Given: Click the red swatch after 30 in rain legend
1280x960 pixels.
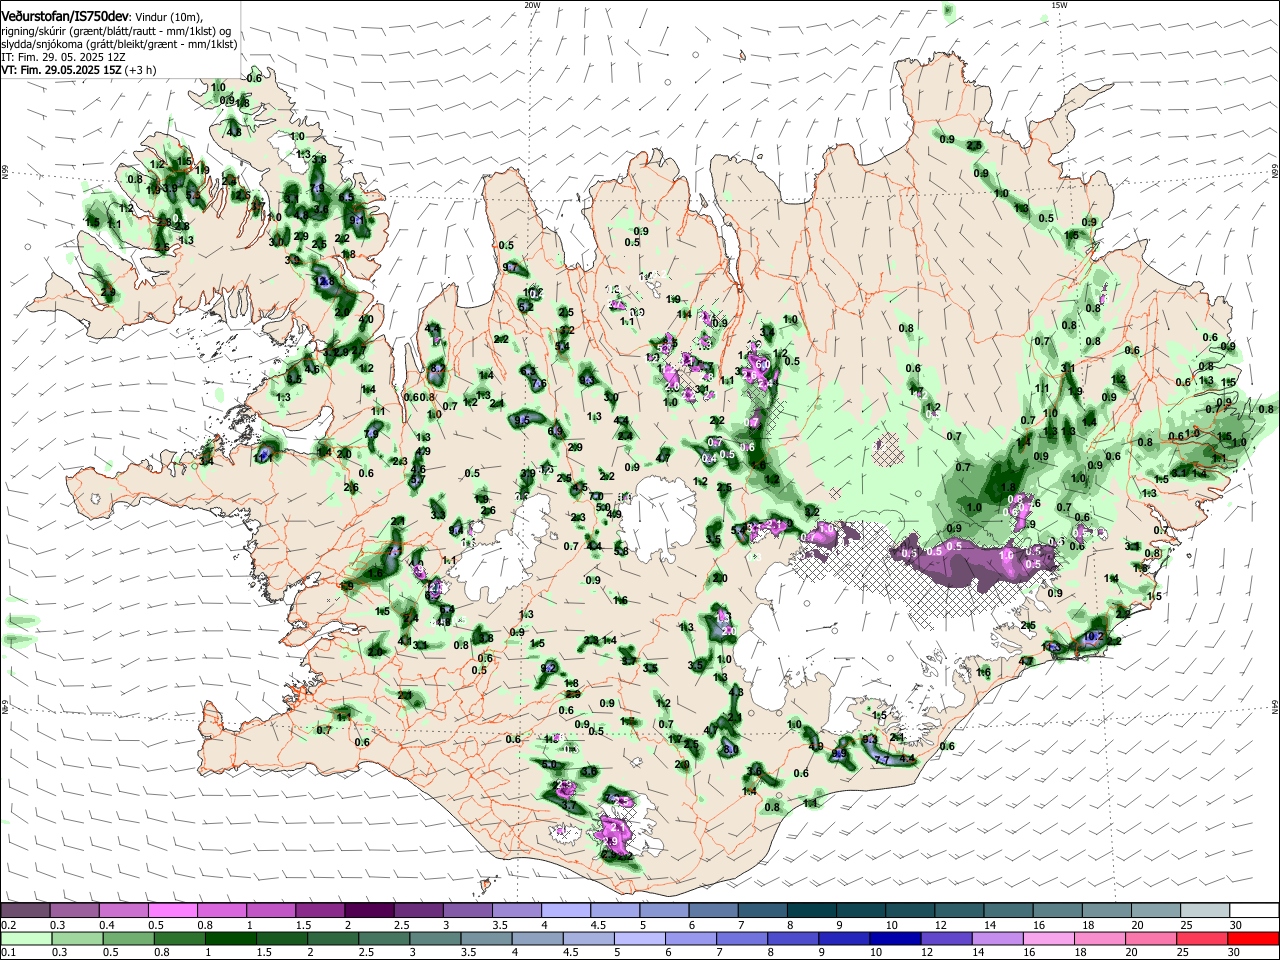Looking at the screenshot, I should [x=1253, y=938].
